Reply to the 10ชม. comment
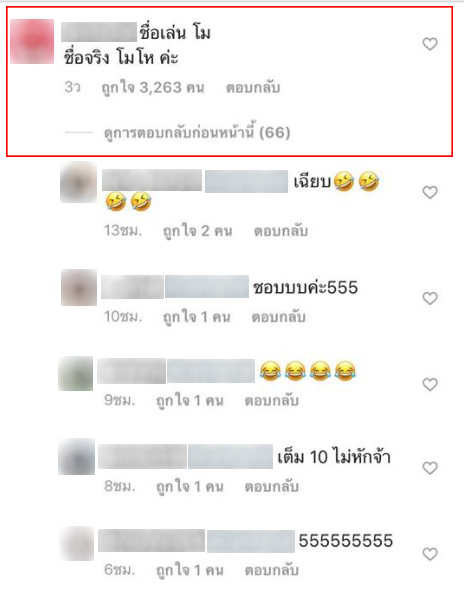 [278, 317]
